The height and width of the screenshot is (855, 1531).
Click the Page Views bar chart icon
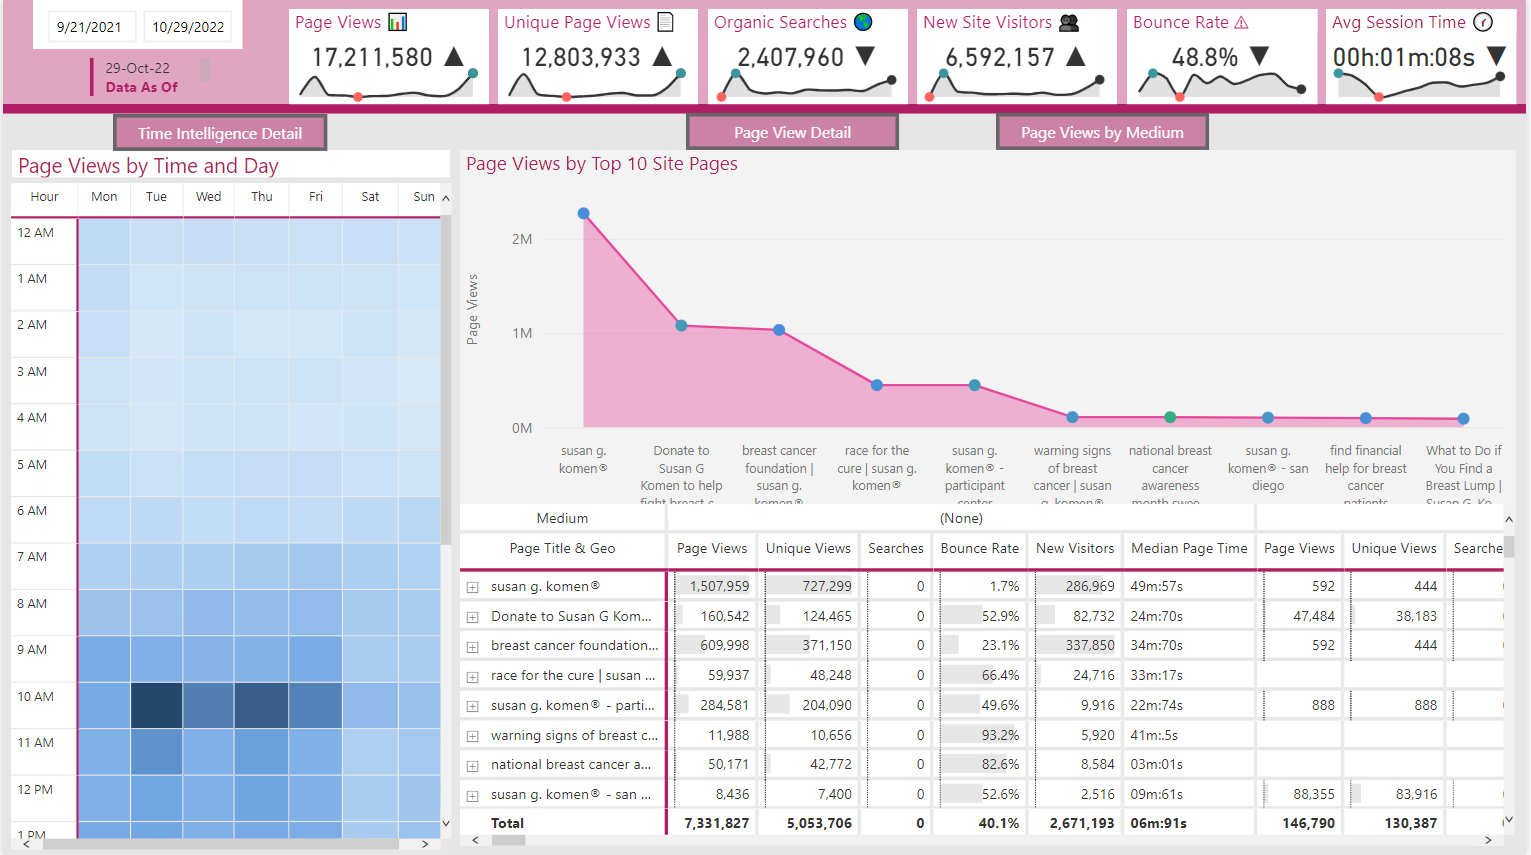click(x=398, y=22)
